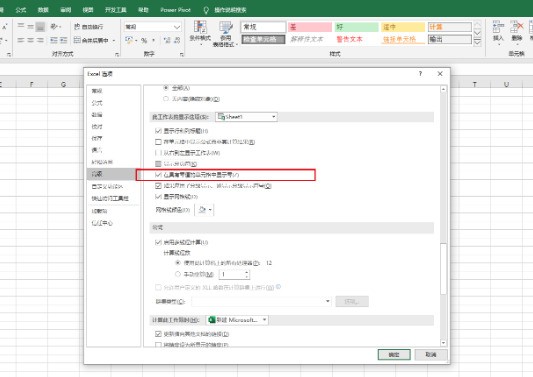Apply the 好 cell style

pyautogui.click(x=356, y=27)
